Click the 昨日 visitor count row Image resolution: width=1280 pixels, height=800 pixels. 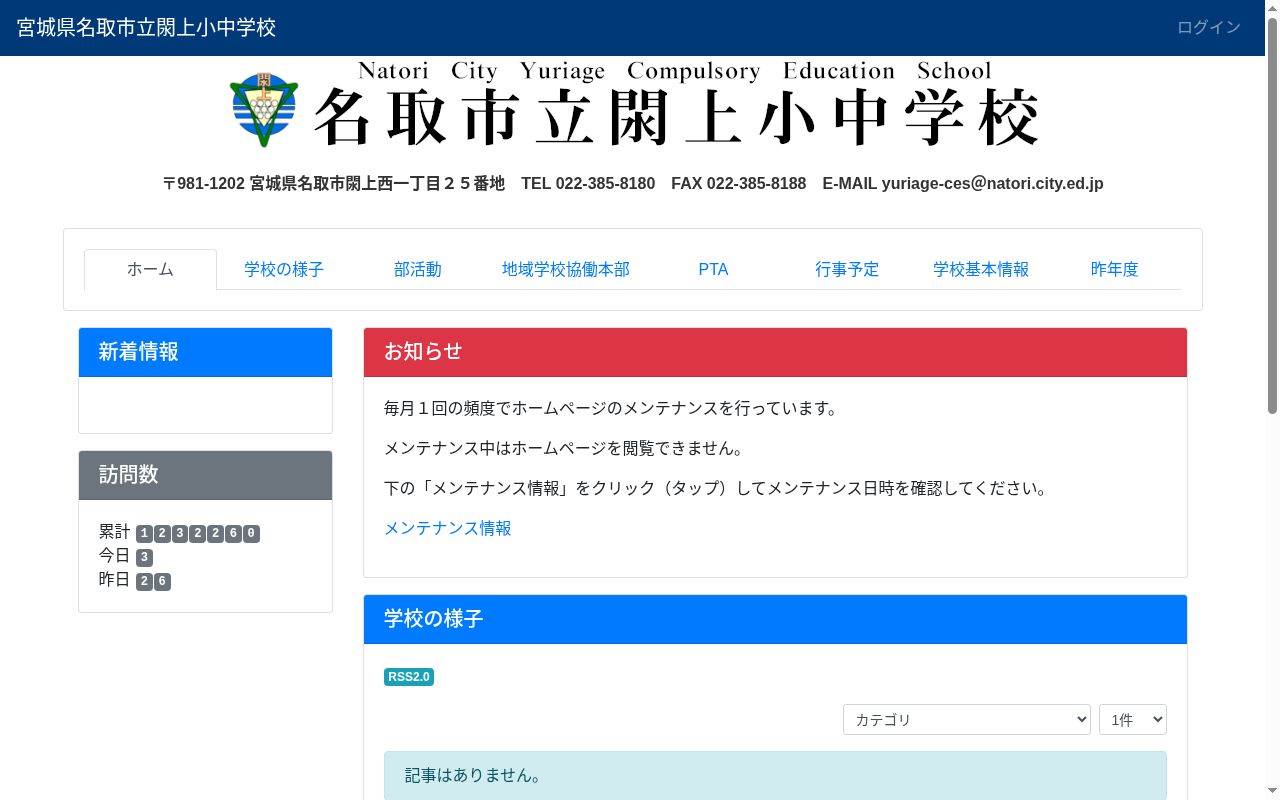click(135, 580)
